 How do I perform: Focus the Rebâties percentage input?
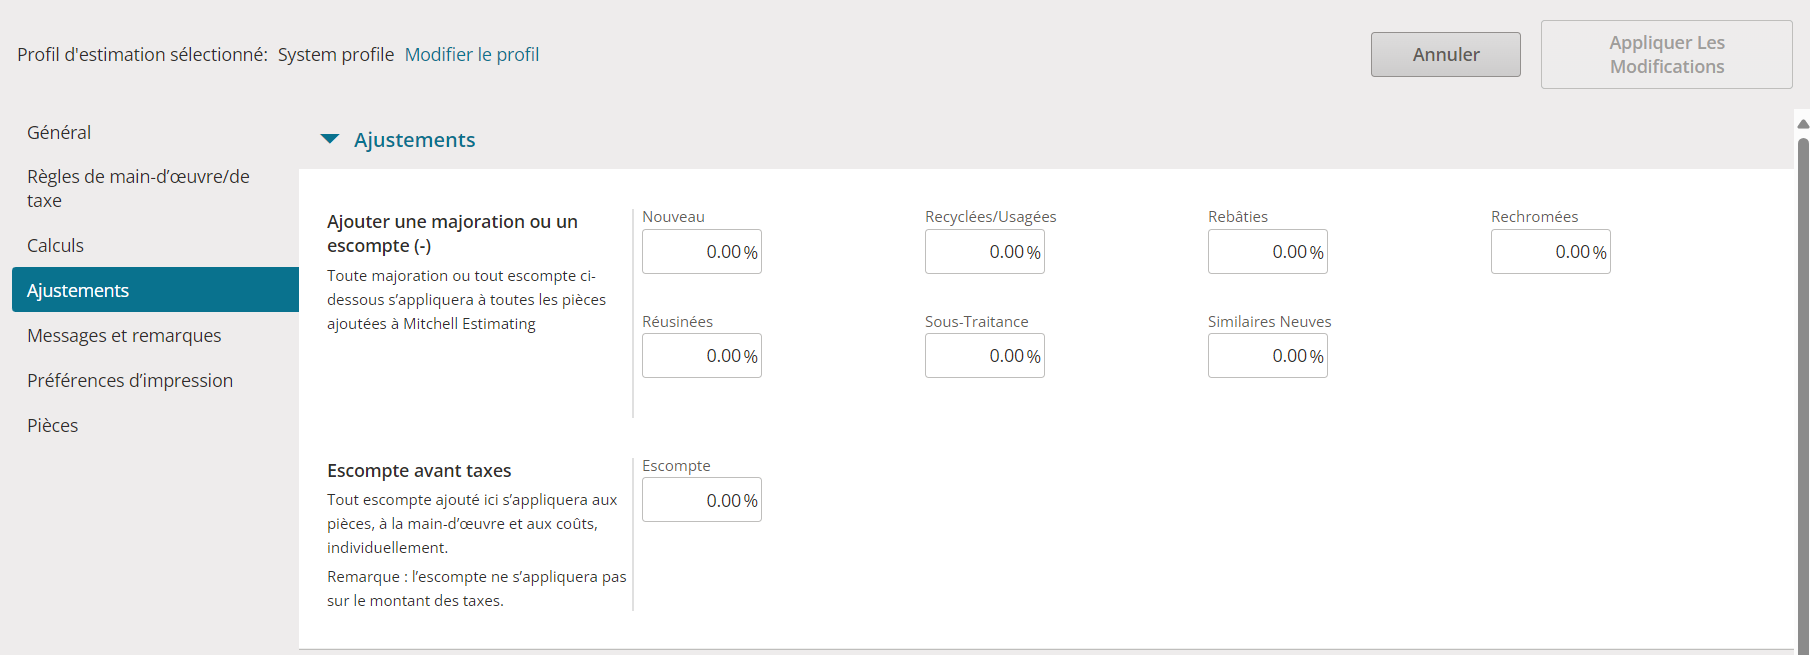click(1268, 252)
